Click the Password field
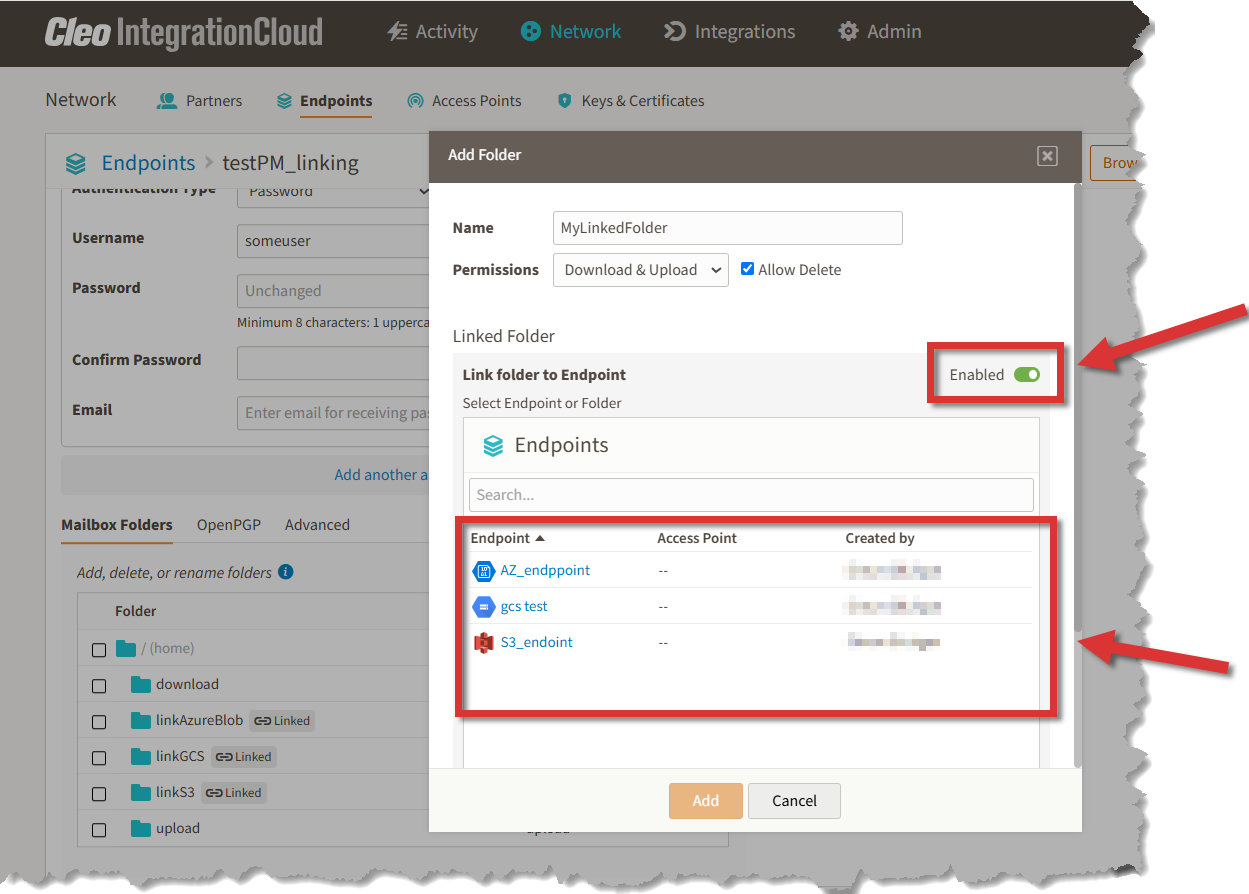 (x=334, y=291)
